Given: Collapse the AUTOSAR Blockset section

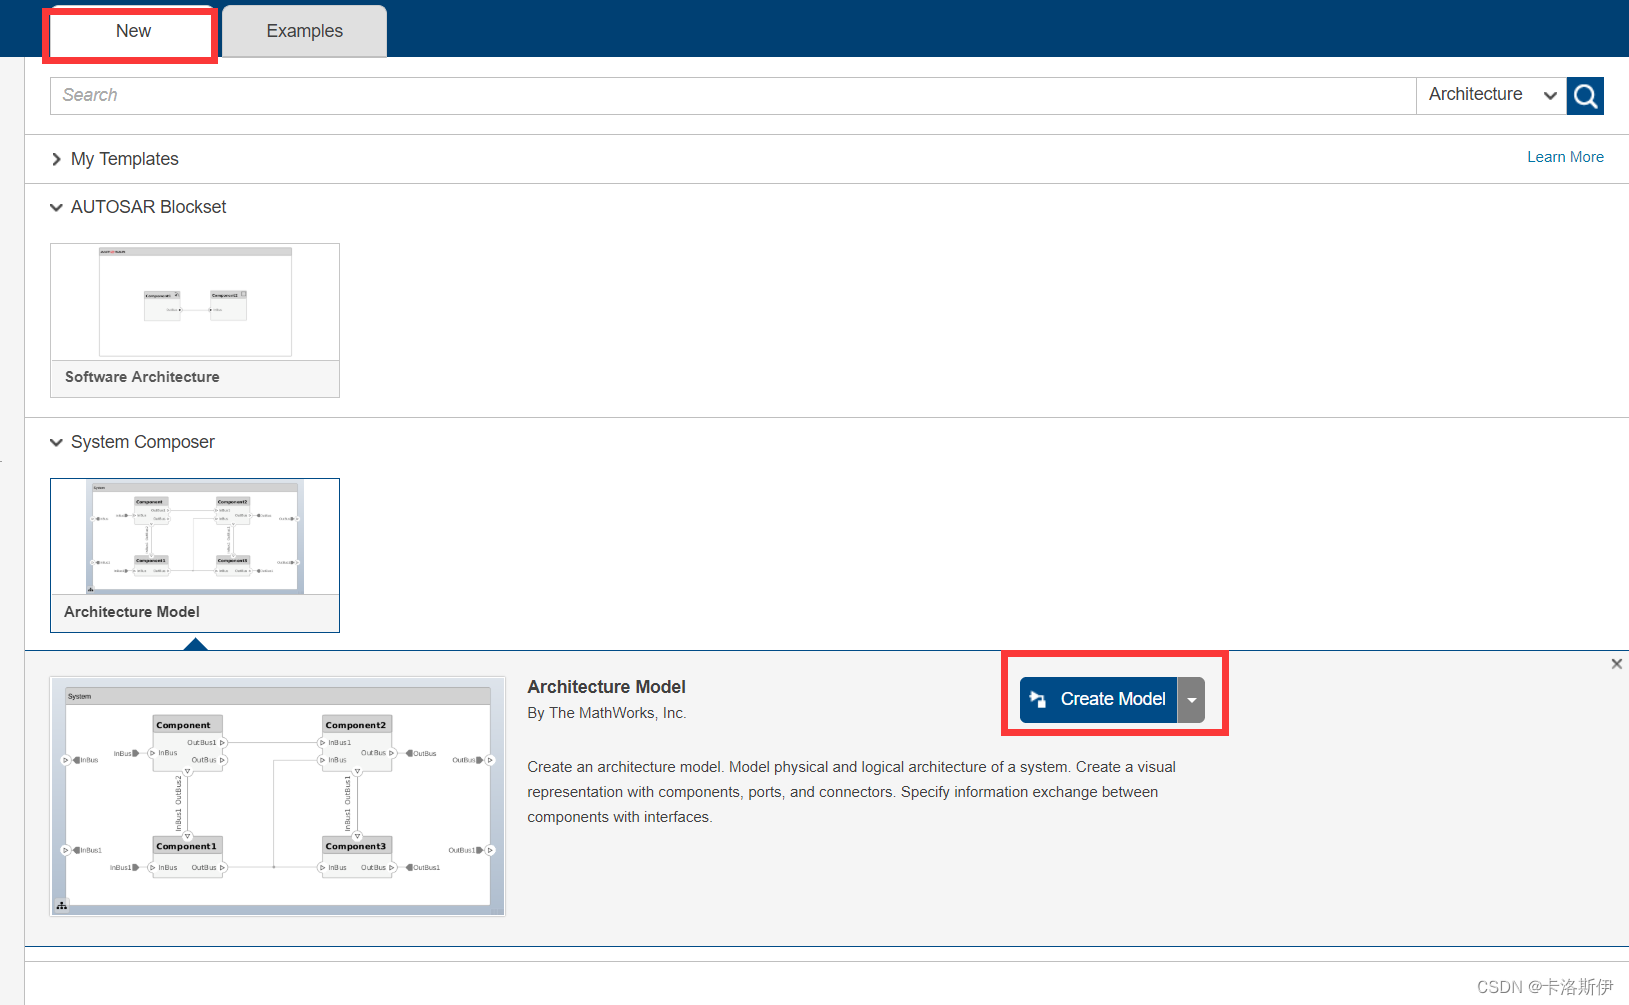Looking at the screenshot, I should click(138, 207).
